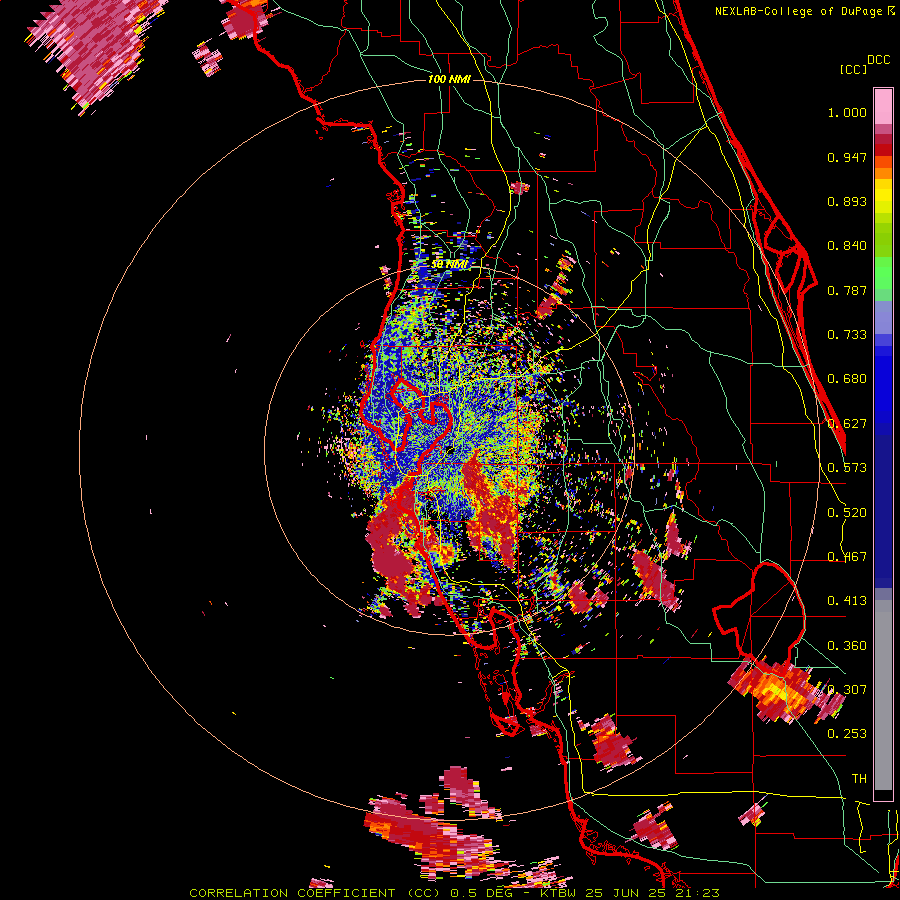Image resolution: width=900 pixels, height=900 pixels.
Task: Select the 0.360 scale value
Action: click(x=847, y=646)
